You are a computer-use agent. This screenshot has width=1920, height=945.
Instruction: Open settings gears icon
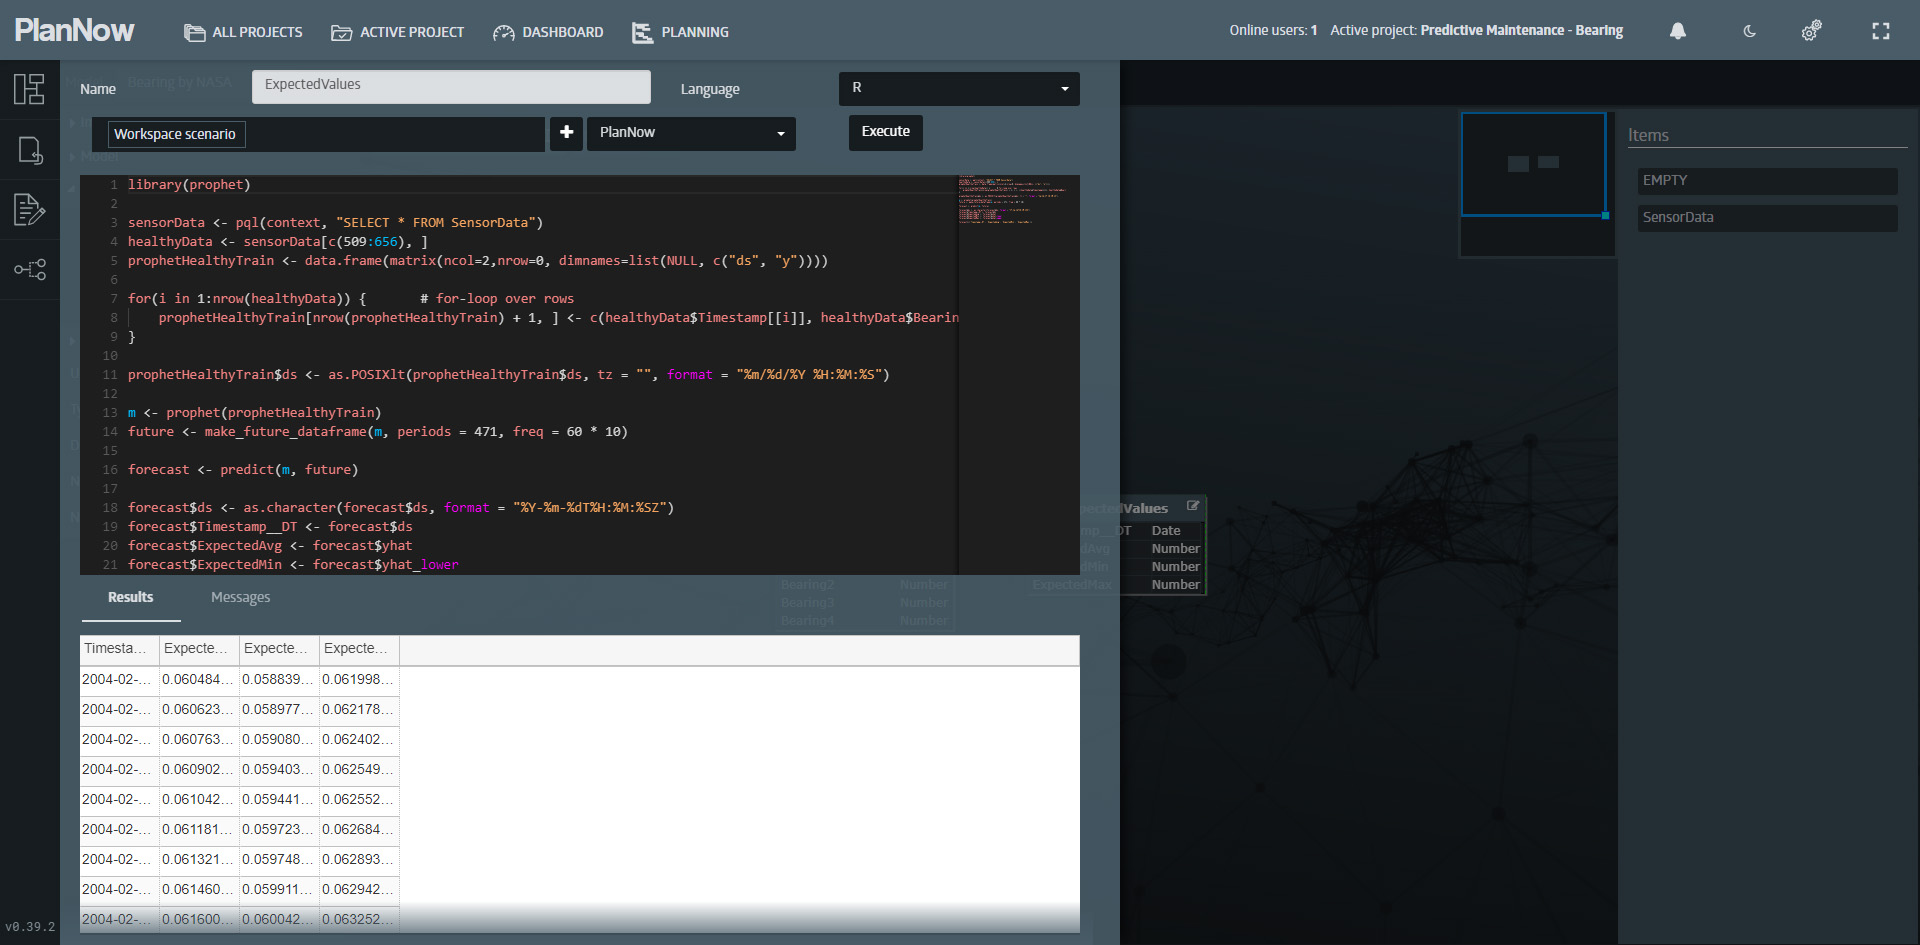(x=1811, y=31)
